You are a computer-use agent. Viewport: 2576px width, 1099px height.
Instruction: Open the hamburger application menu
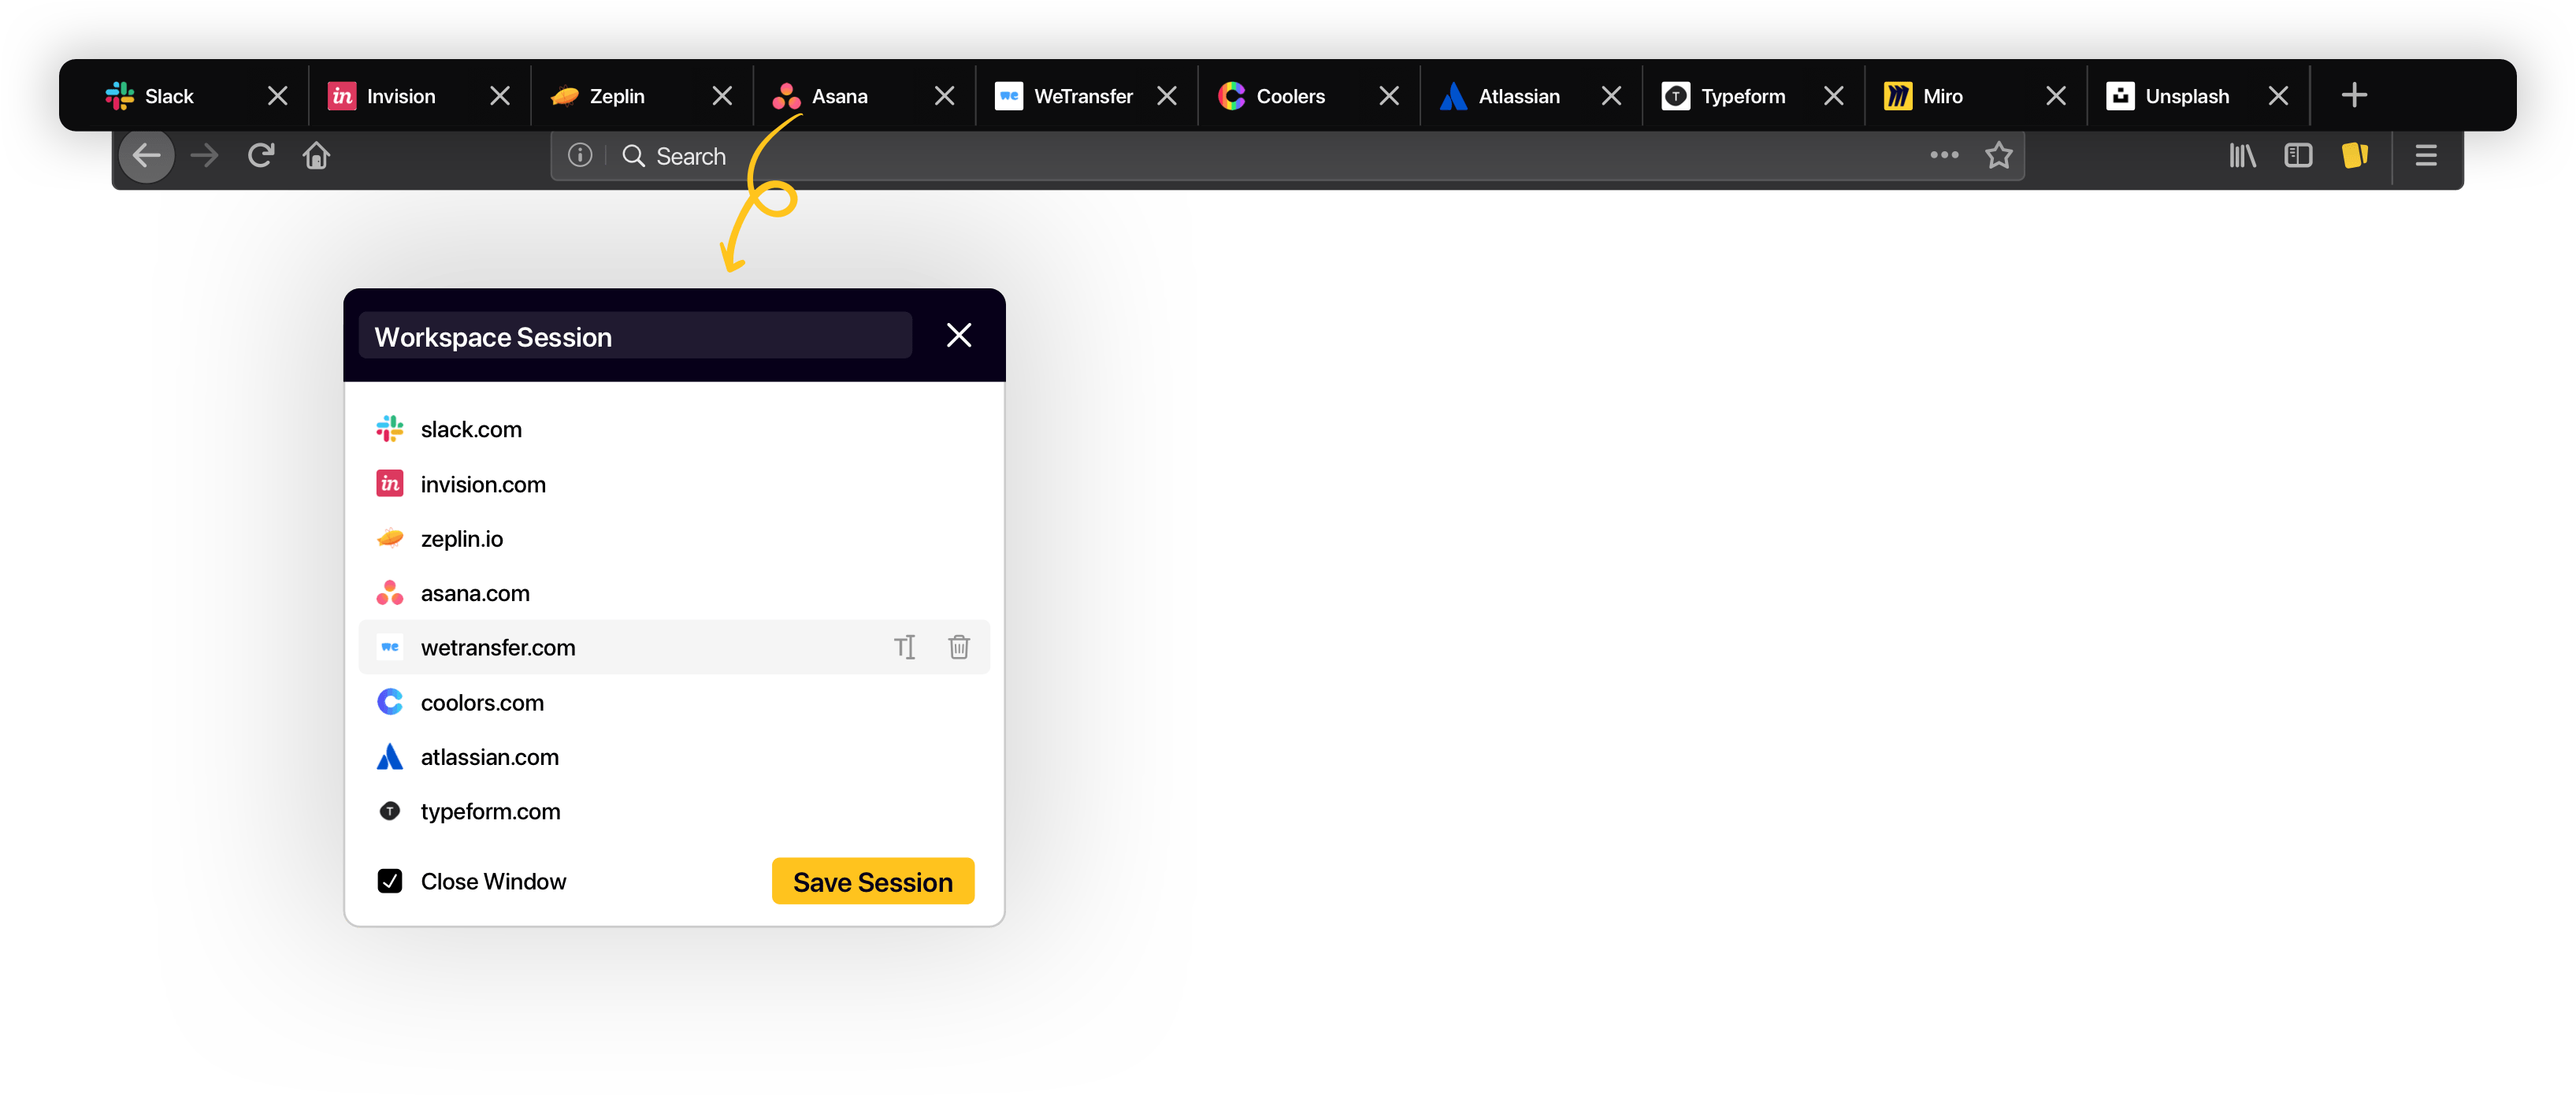2425,155
